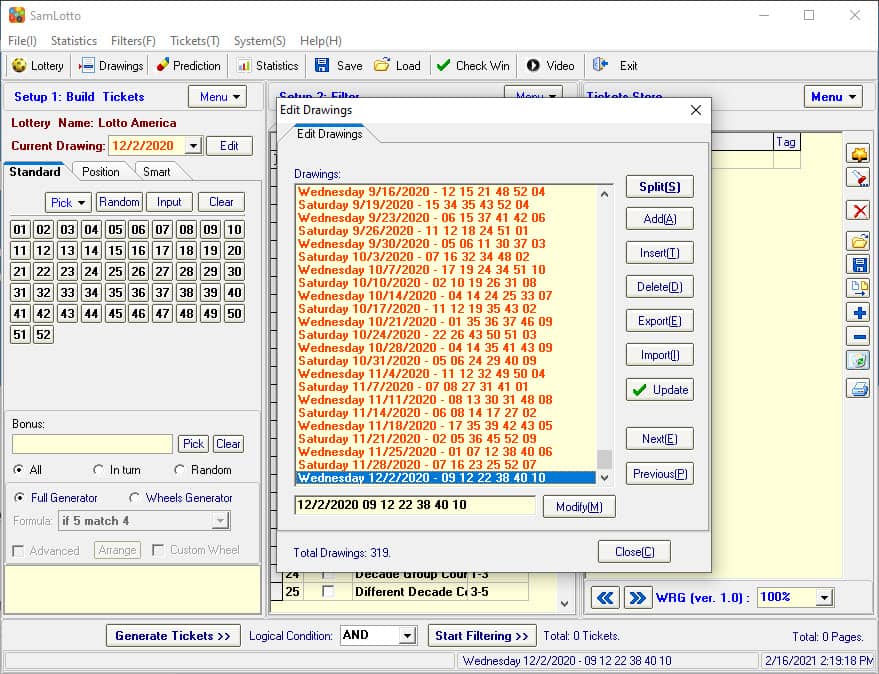The width and height of the screenshot is (879, 674).
Task: Click the SamLotto app icon in title bar
Action: [17, 15]
